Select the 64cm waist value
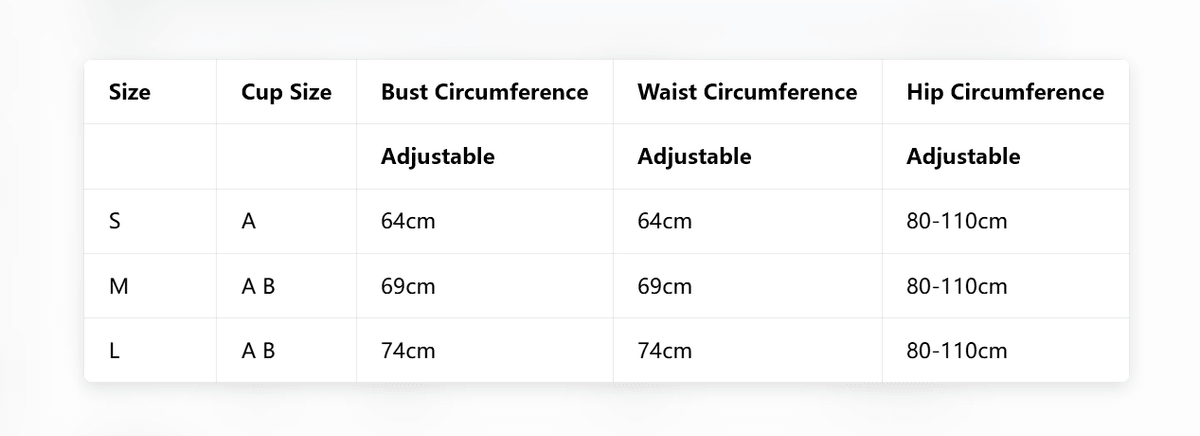Viewport: 1200px width, 436px height. tap(664, 222)
